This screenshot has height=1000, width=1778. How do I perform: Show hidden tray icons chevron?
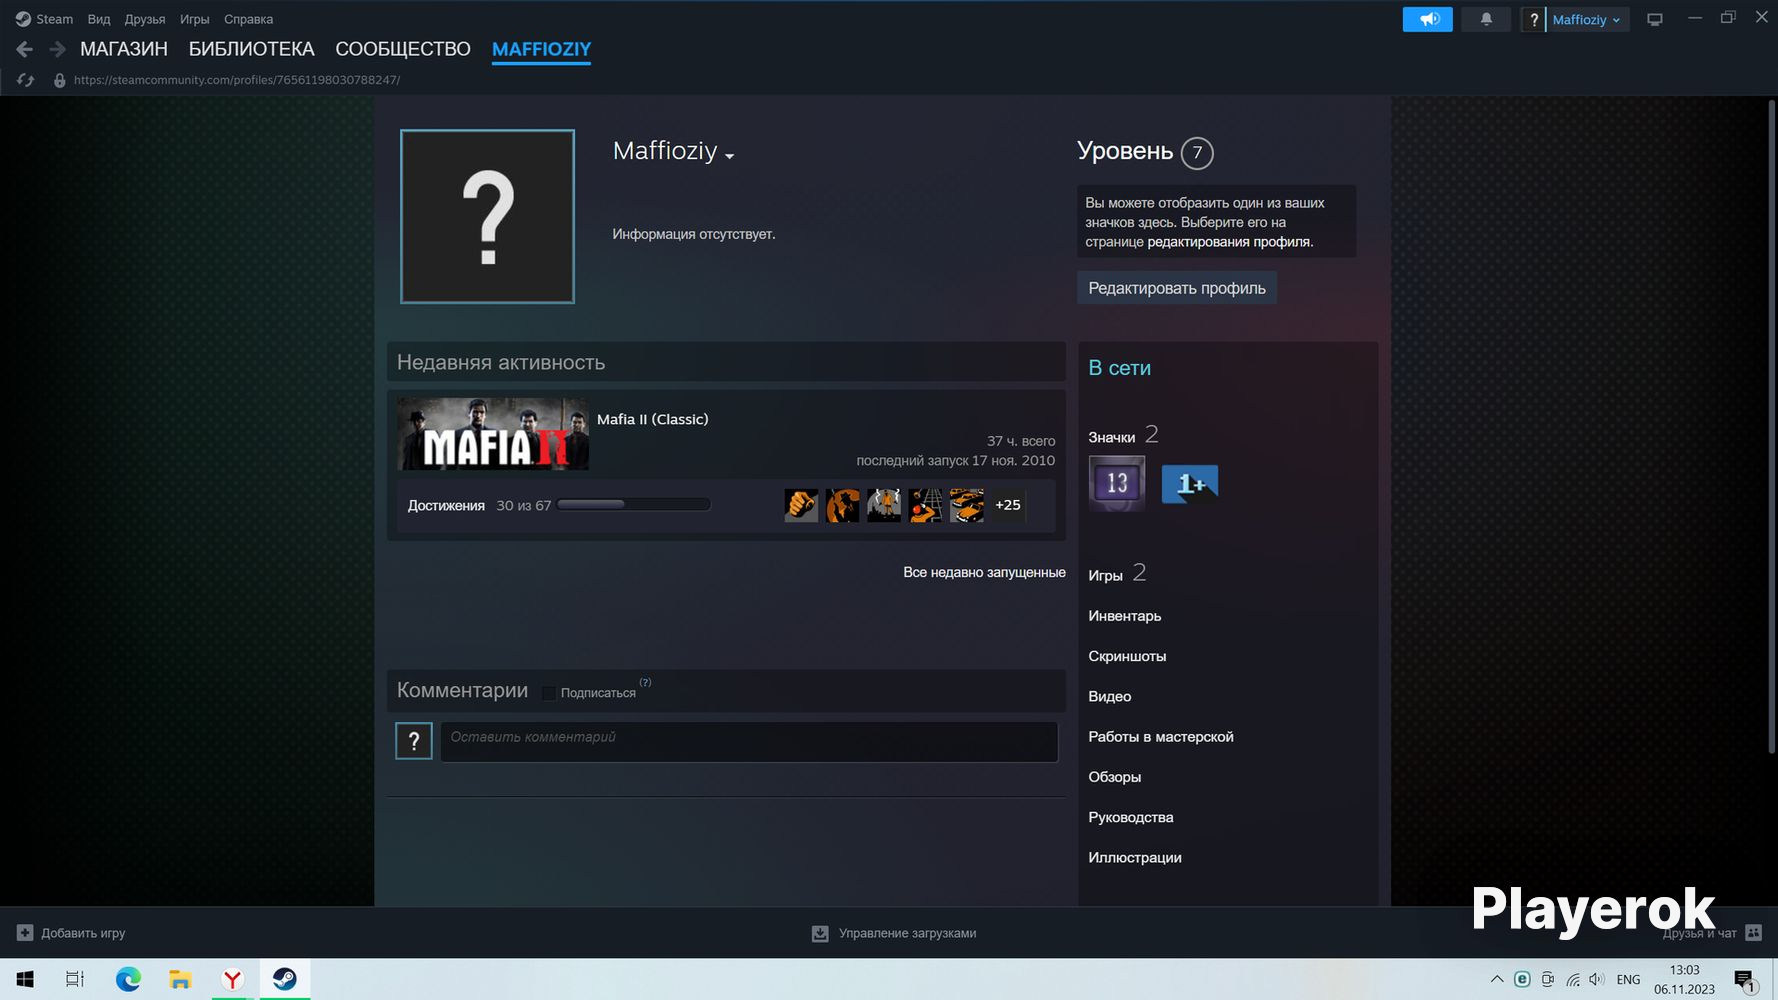coord(1496,980)
